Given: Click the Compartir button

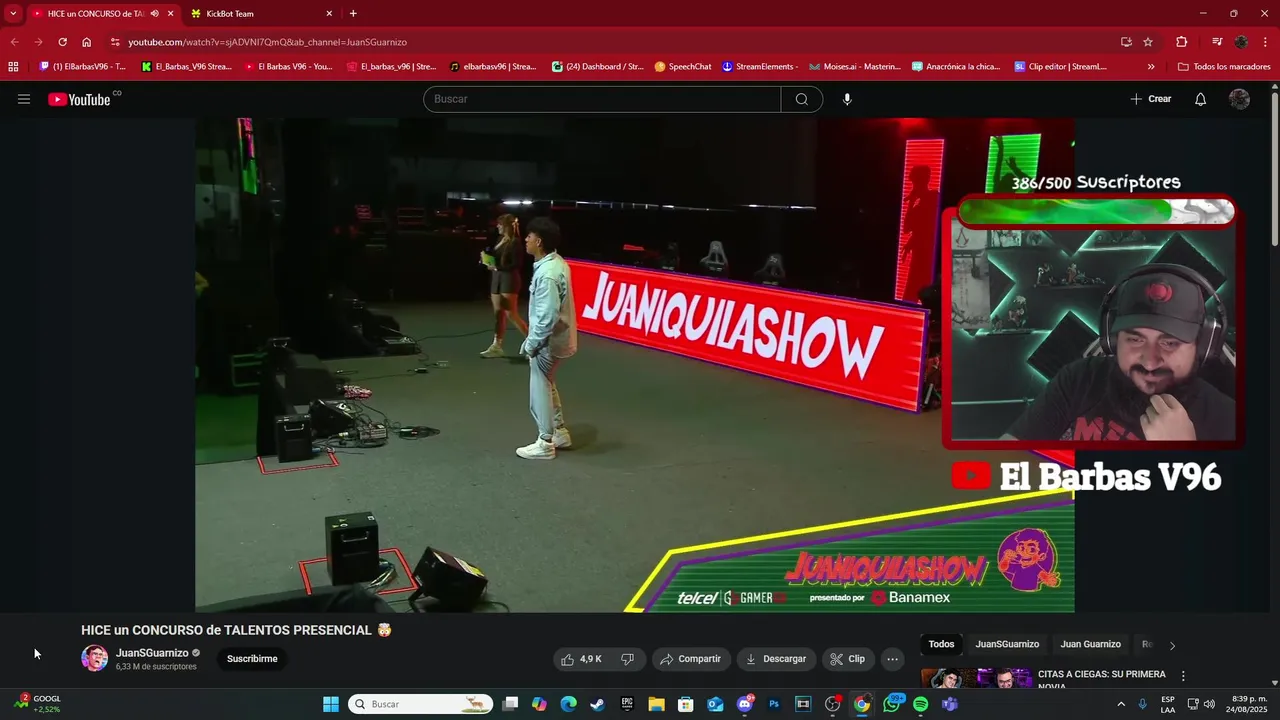Looking at the screenshot, I should coord(690,659).
